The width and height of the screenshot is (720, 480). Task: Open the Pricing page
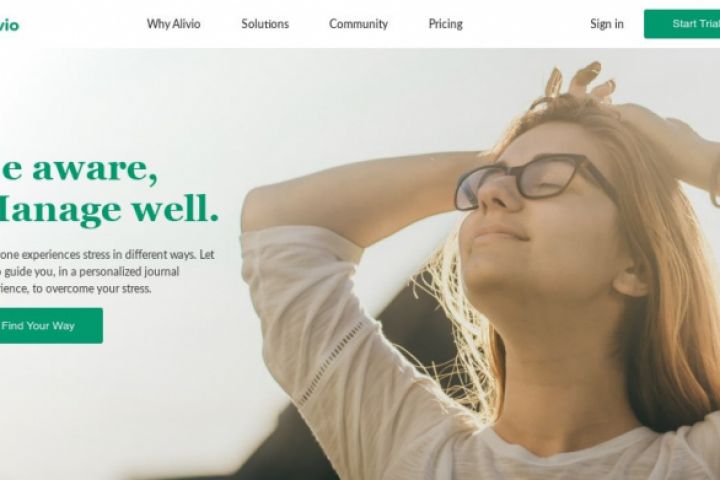(x=445, y=24)
